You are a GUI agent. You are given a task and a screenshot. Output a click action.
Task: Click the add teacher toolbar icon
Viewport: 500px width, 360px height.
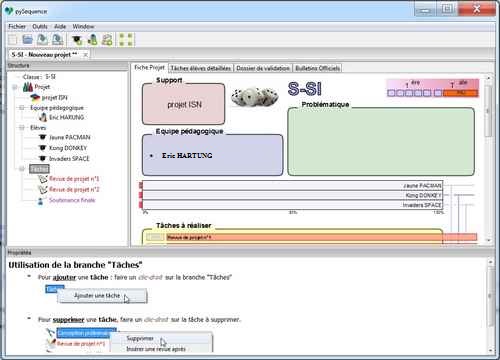(92, 40)
